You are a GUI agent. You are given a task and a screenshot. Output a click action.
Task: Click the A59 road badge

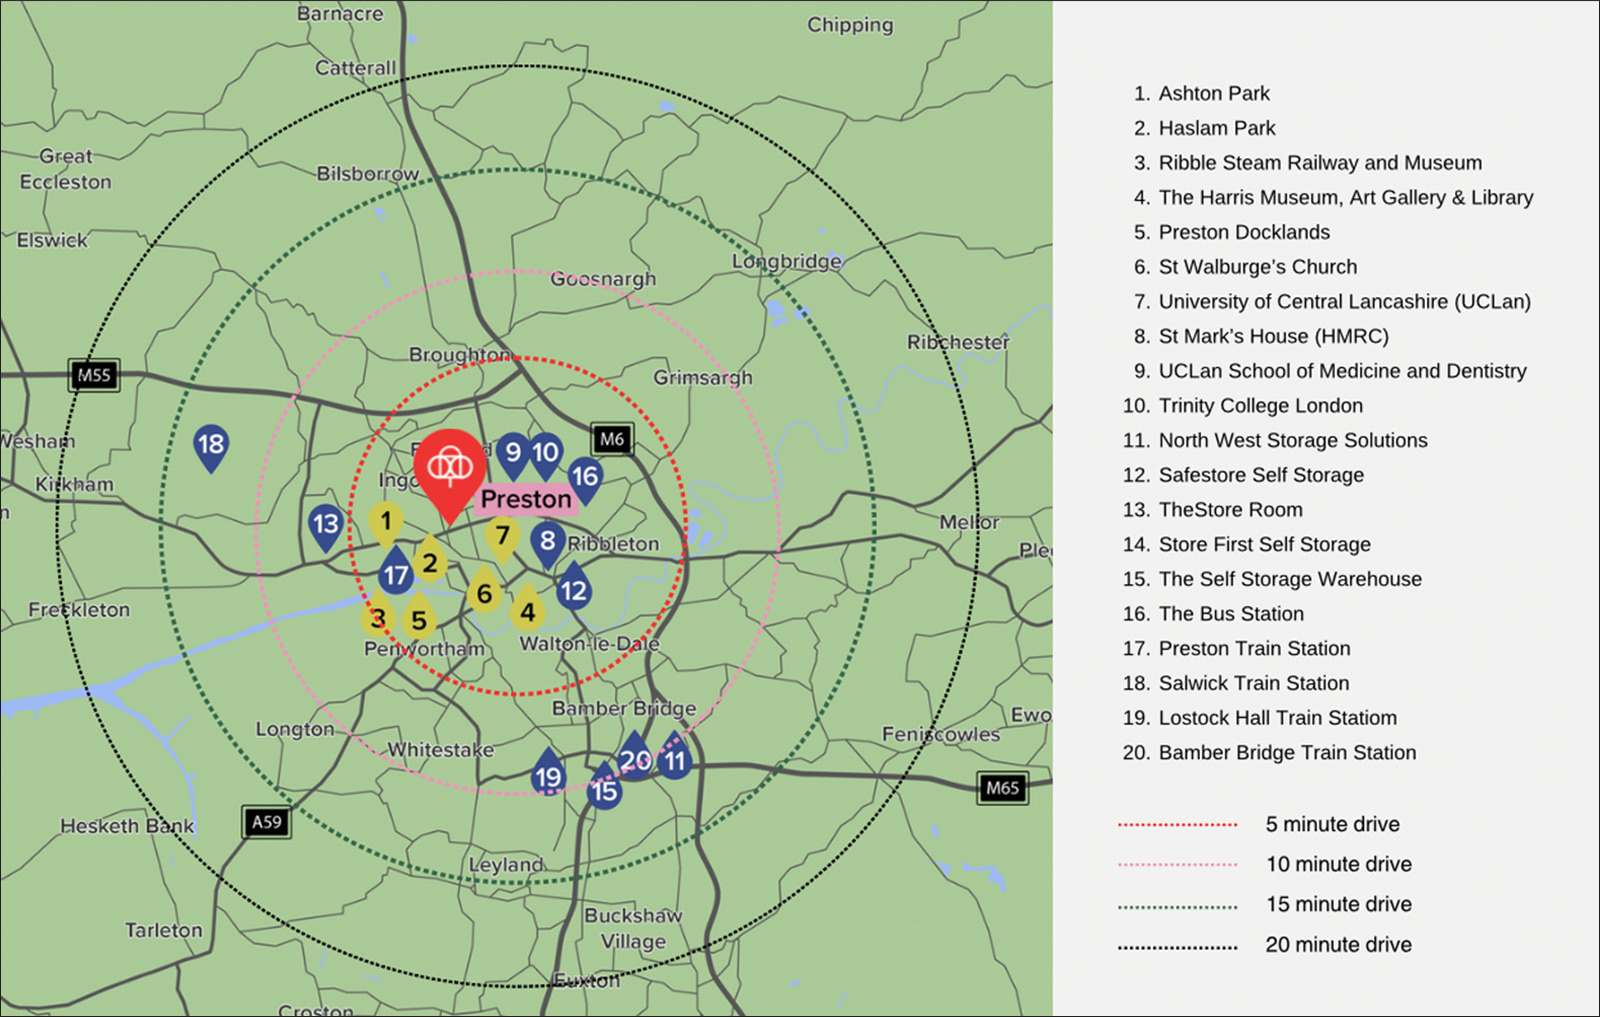(267, 822)
